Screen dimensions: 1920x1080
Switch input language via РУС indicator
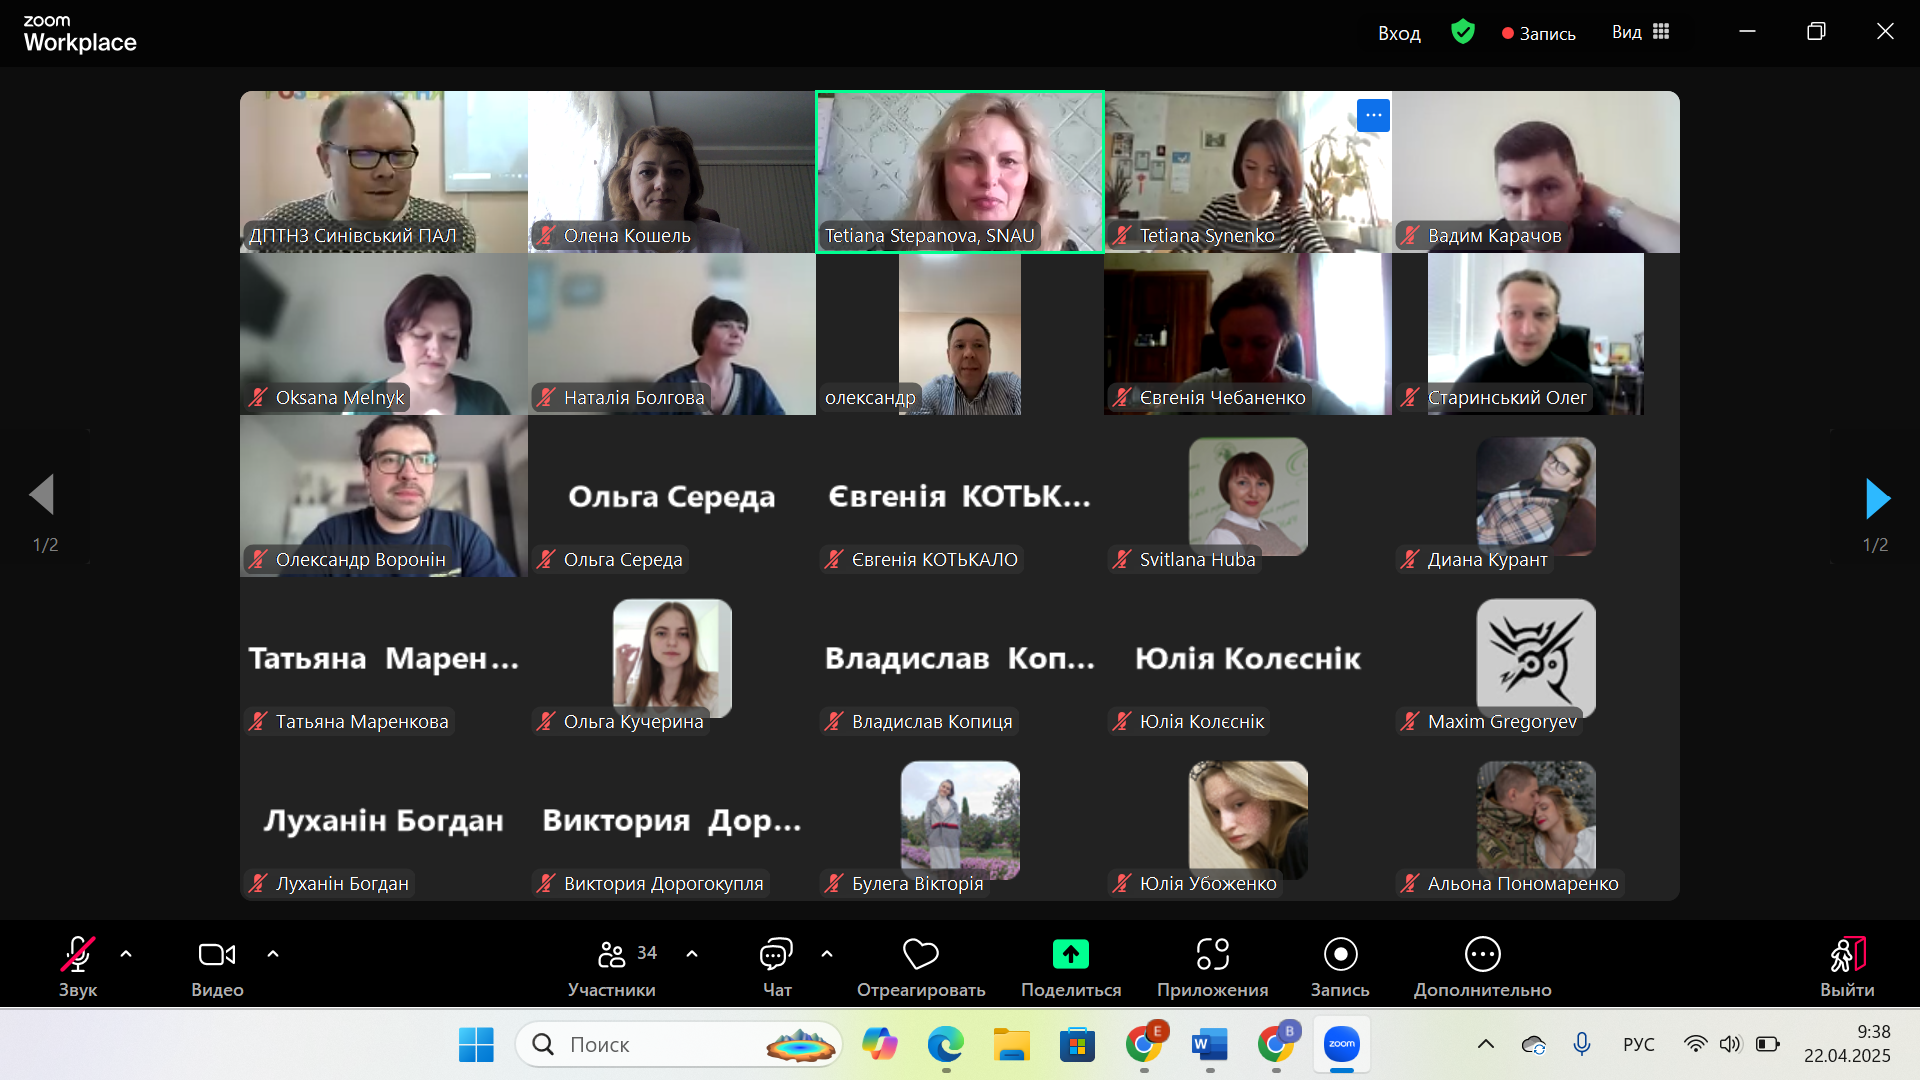point(1638,1045)
